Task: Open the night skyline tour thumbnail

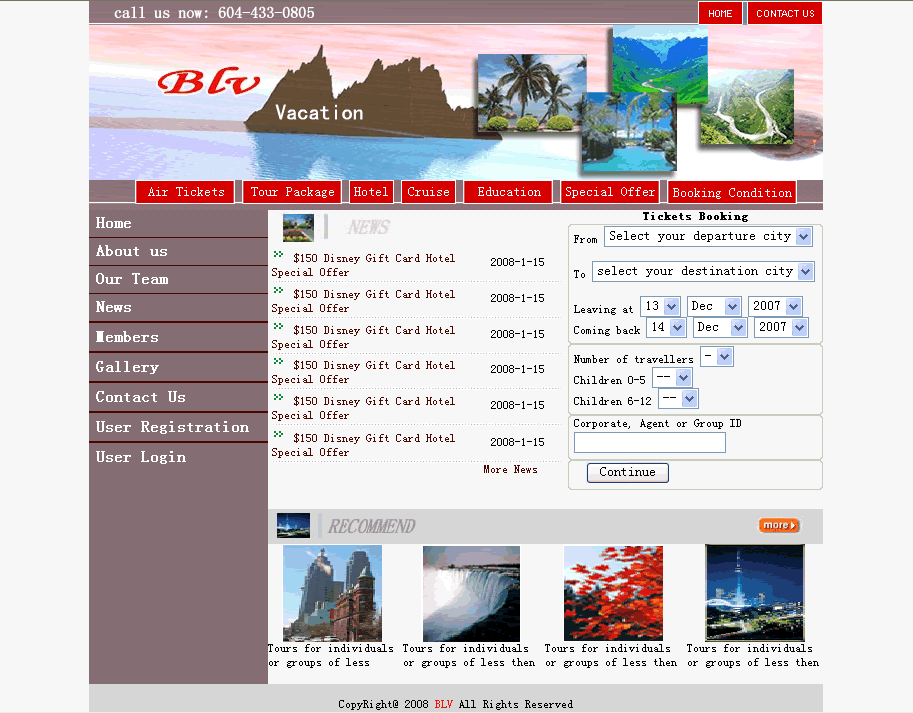Action: pyautogui.click(x=754, y=593)
